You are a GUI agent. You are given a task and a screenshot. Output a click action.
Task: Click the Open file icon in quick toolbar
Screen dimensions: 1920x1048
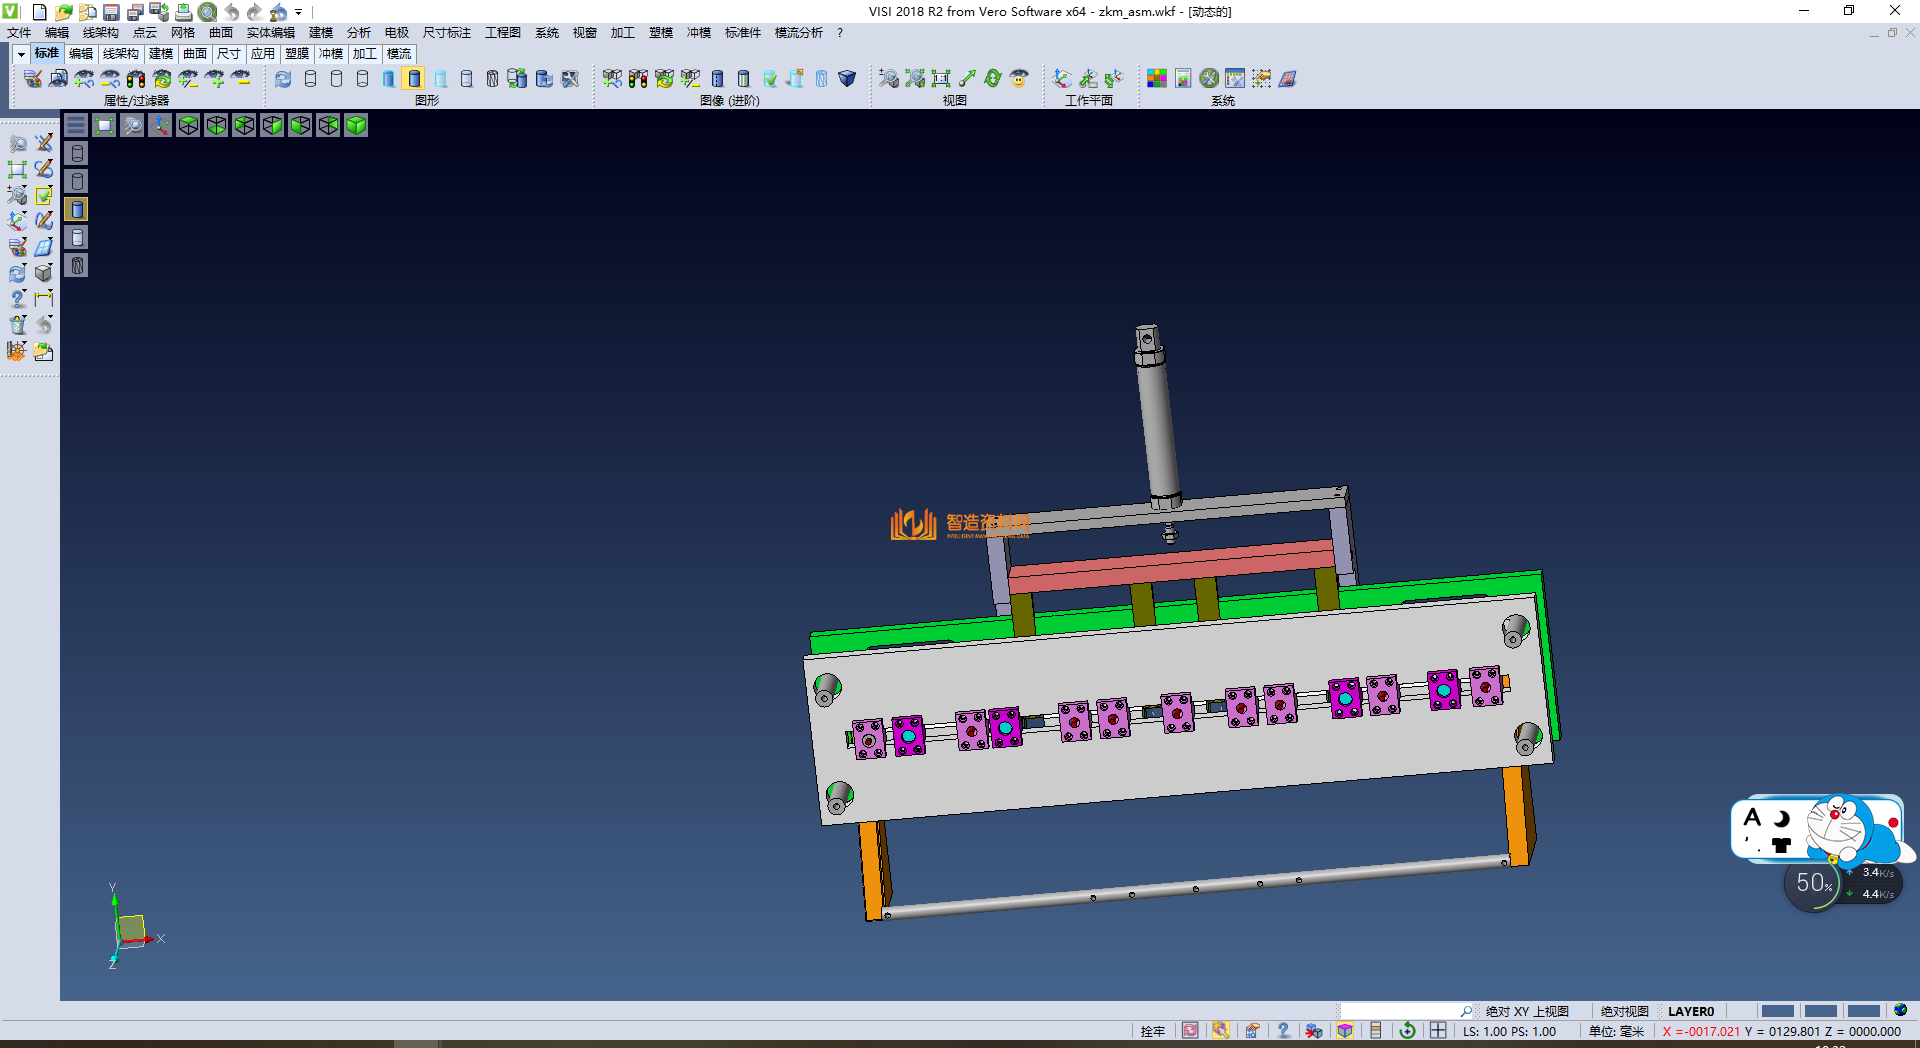[63, 12]
